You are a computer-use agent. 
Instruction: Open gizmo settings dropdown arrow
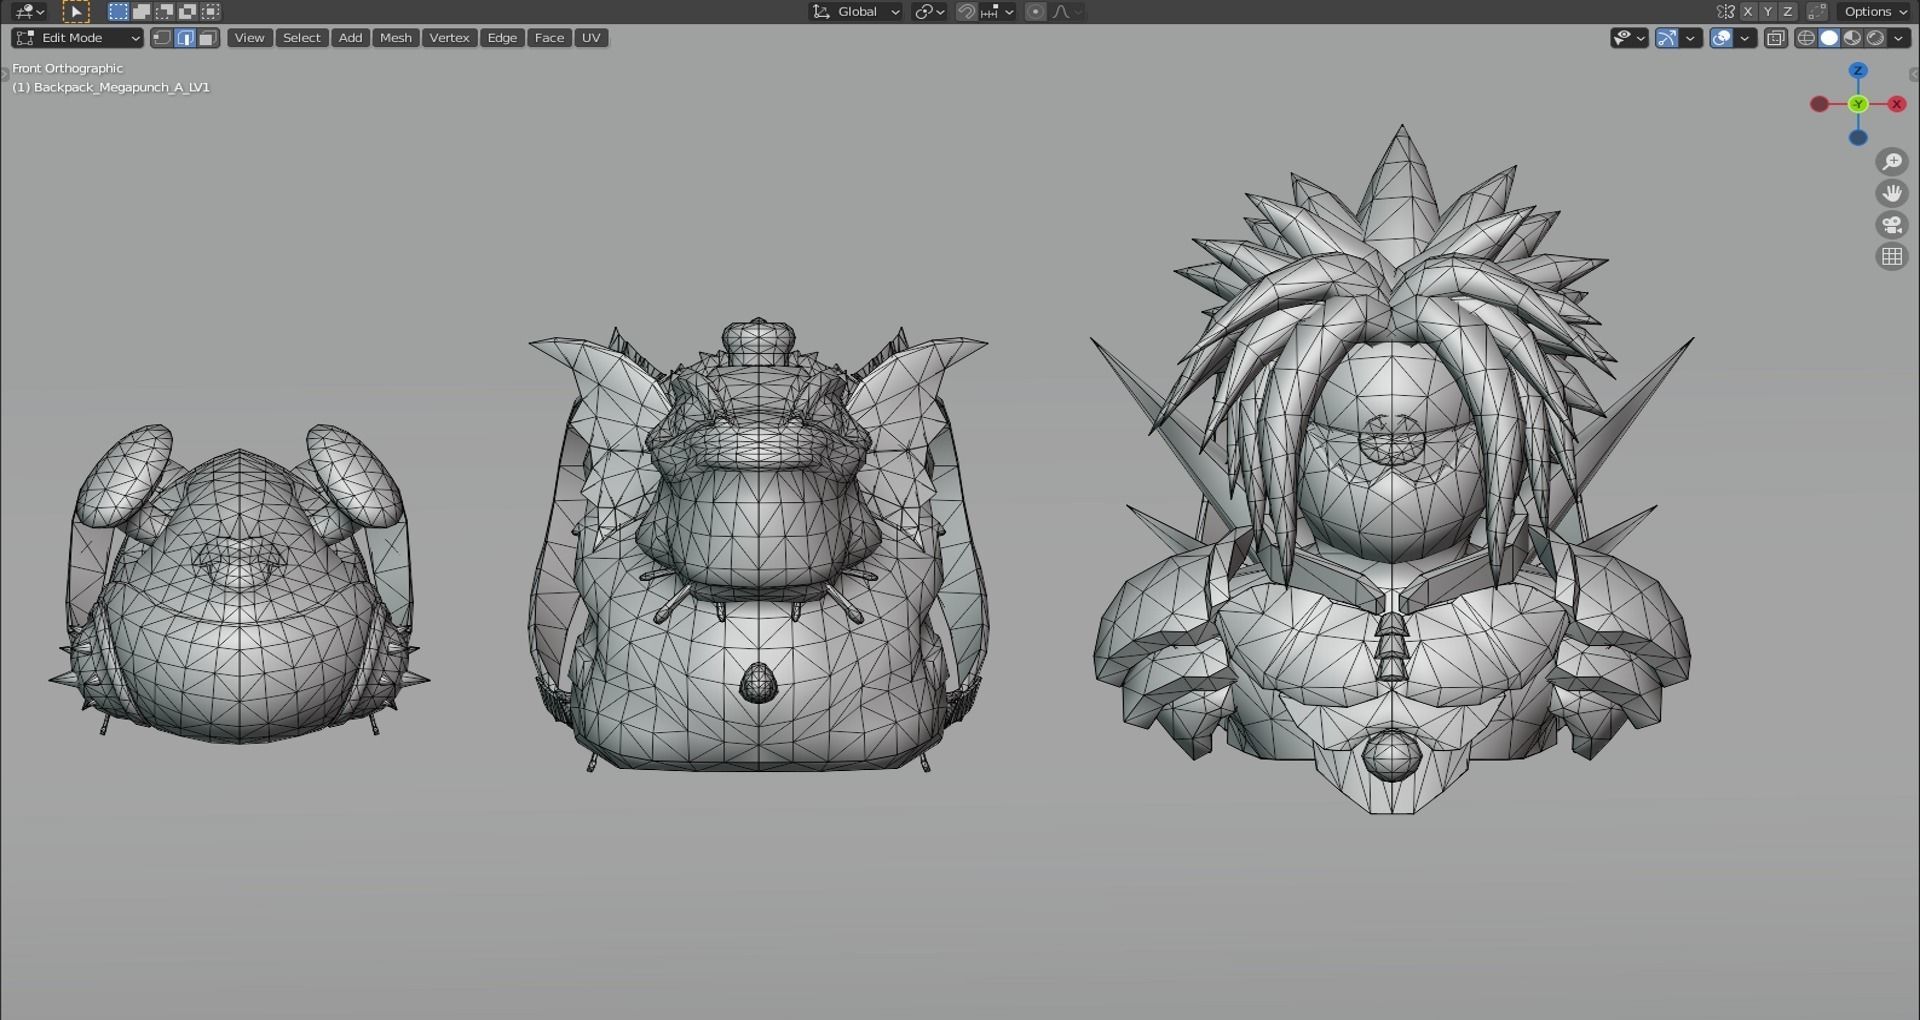point(1690,38)
